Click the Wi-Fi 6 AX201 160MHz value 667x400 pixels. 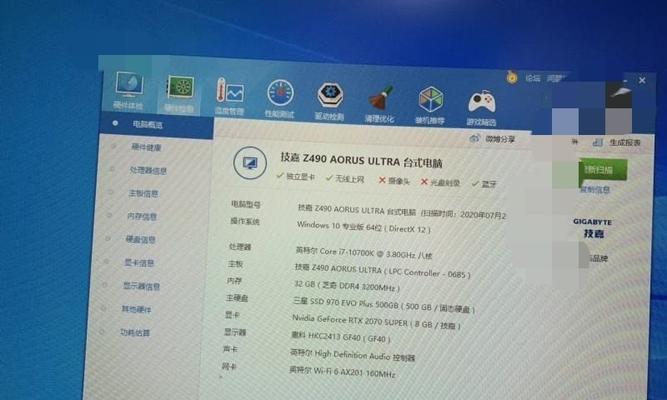[342, 371]
